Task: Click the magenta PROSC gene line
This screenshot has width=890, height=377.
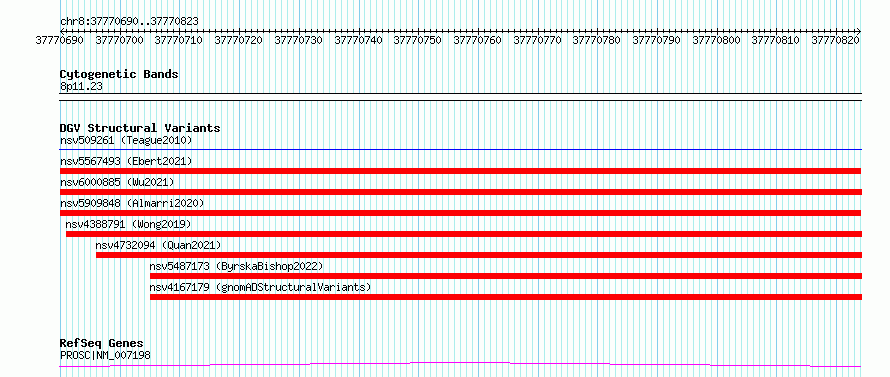Action: [460, 364]
